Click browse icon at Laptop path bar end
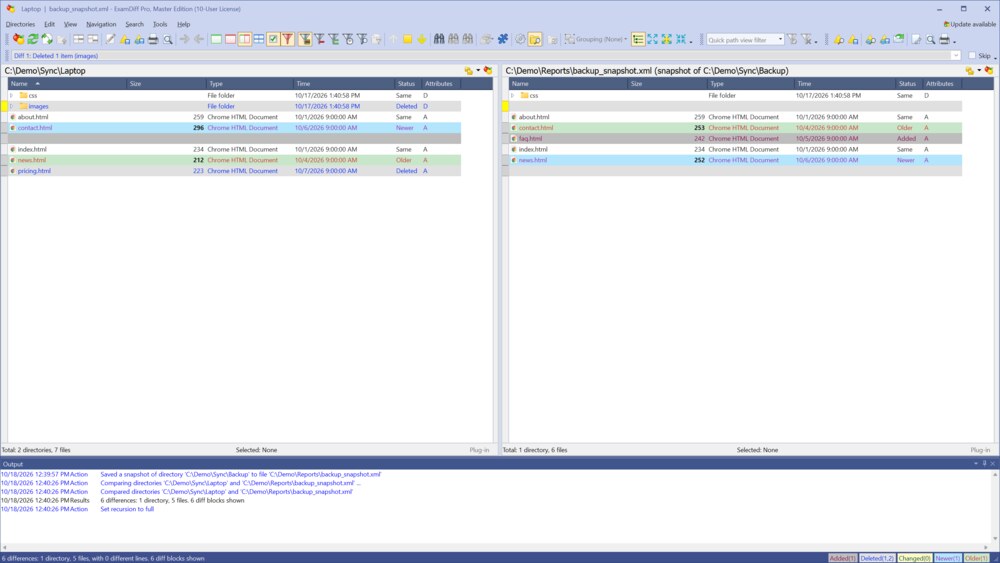 (488, 71)
